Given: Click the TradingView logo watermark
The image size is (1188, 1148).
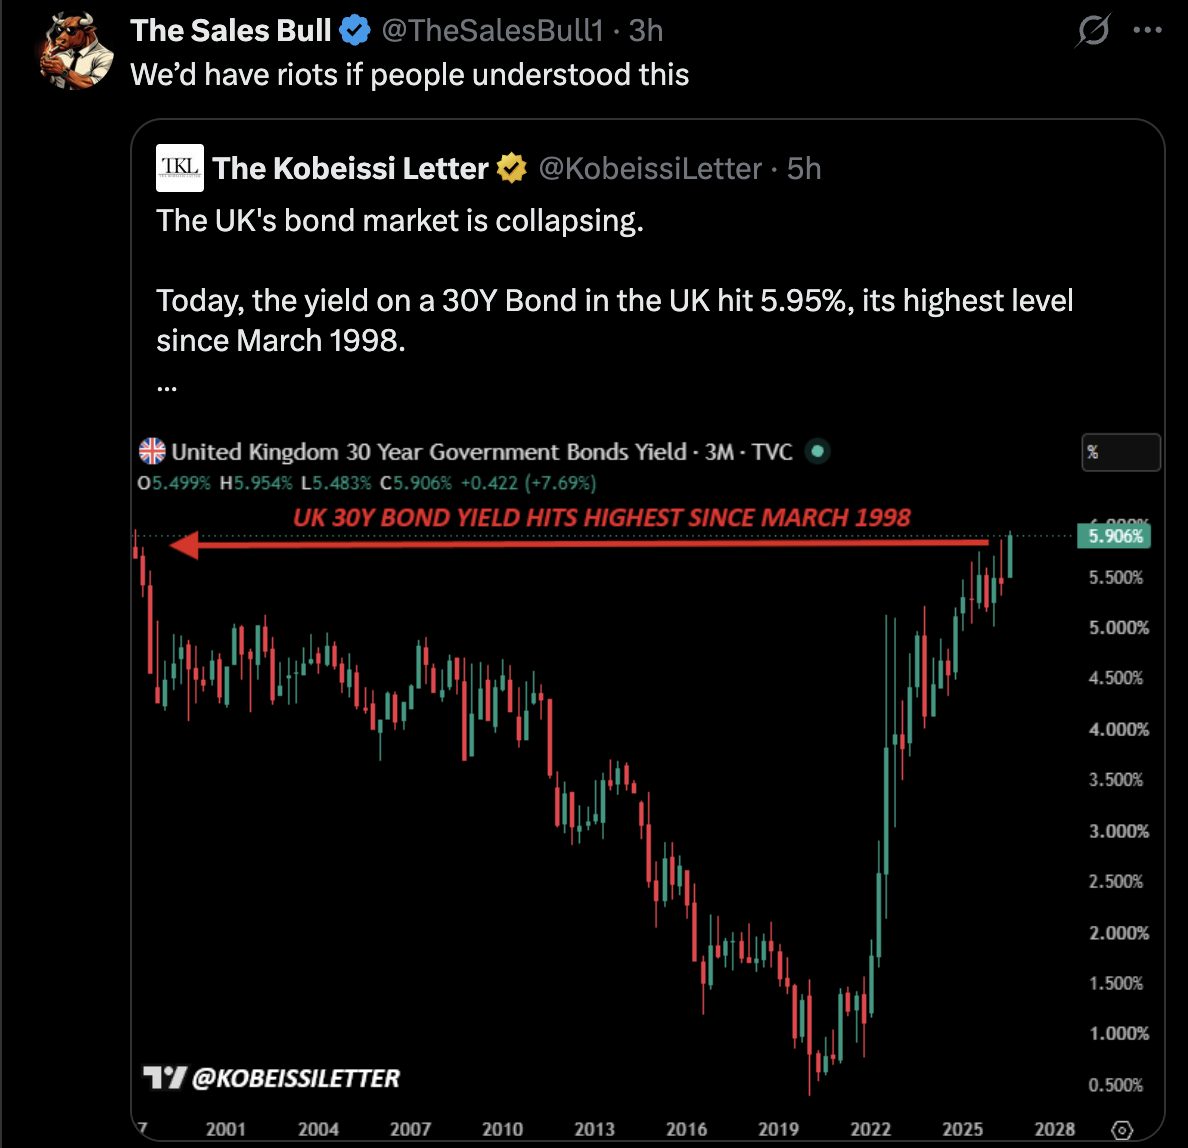Looking at the screenshot, I should (164, 1078).
